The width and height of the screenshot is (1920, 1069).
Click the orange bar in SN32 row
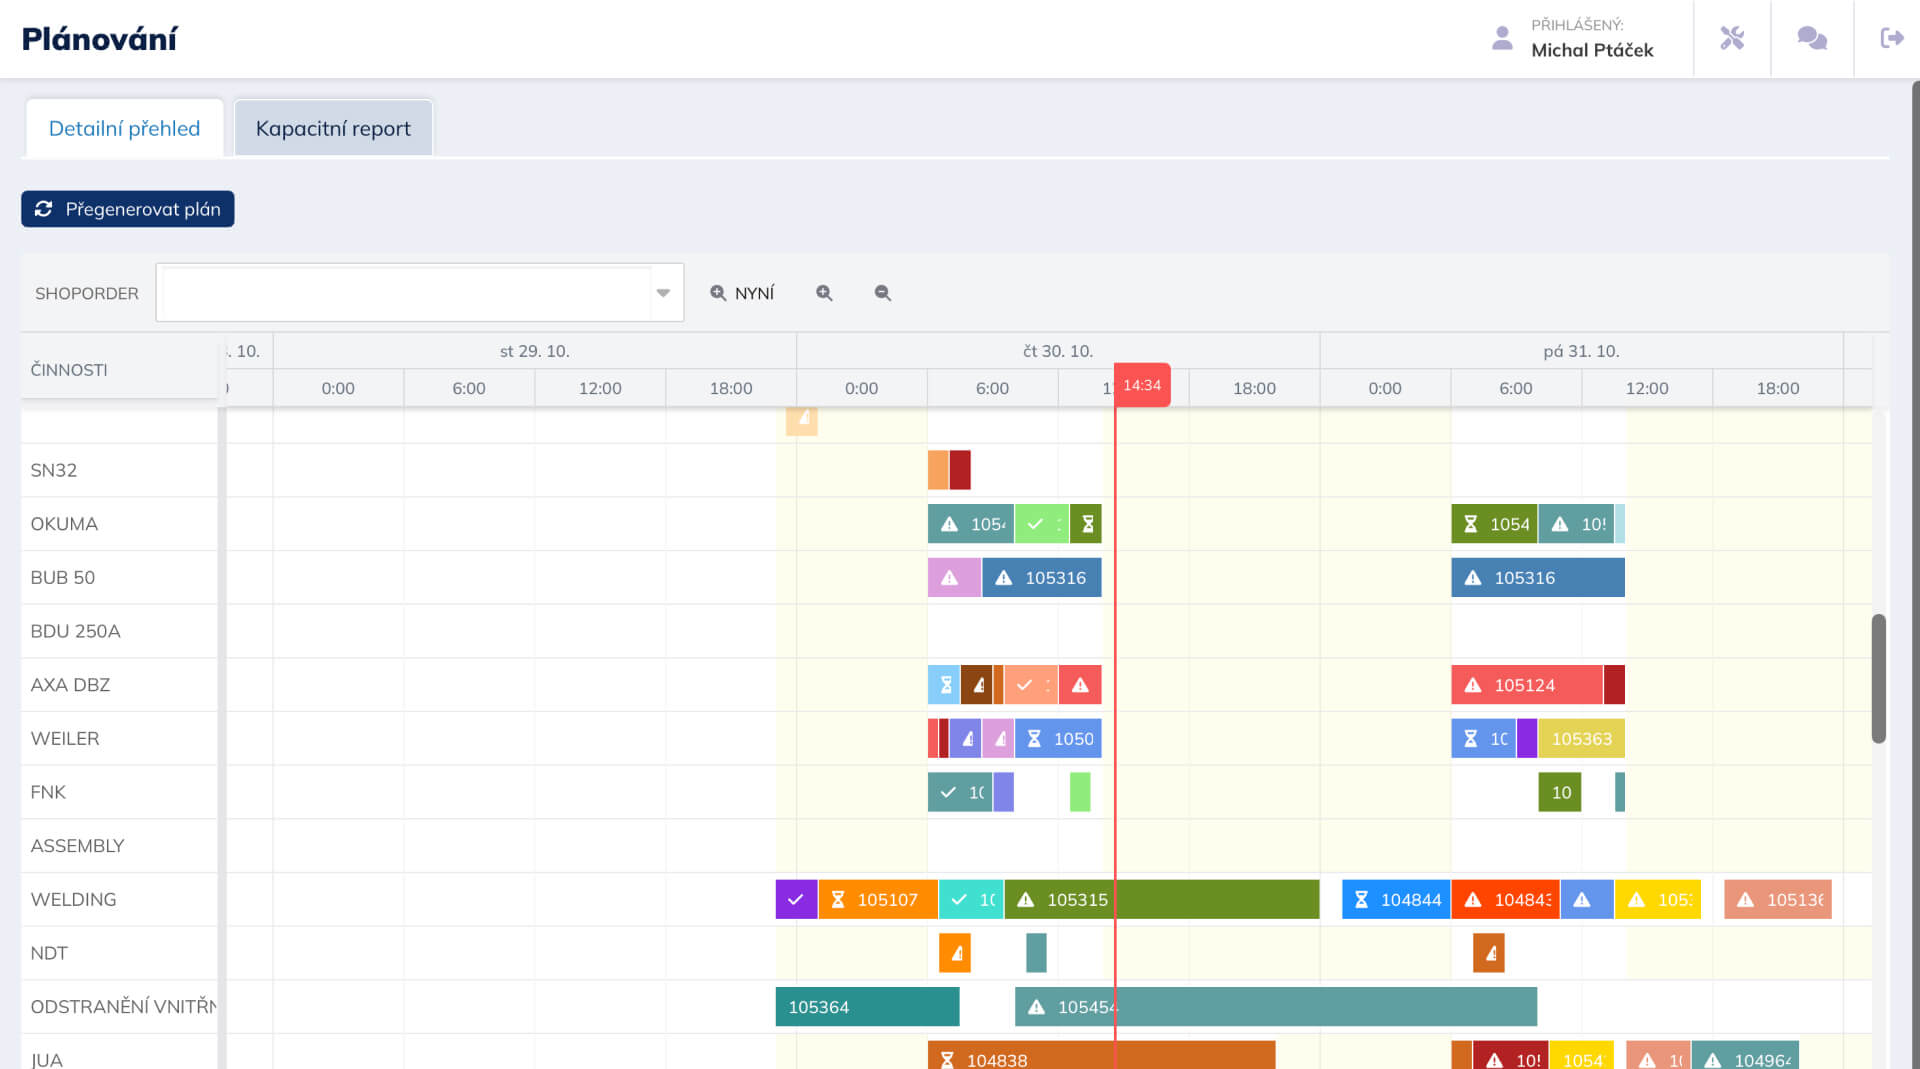coord(938,470)
